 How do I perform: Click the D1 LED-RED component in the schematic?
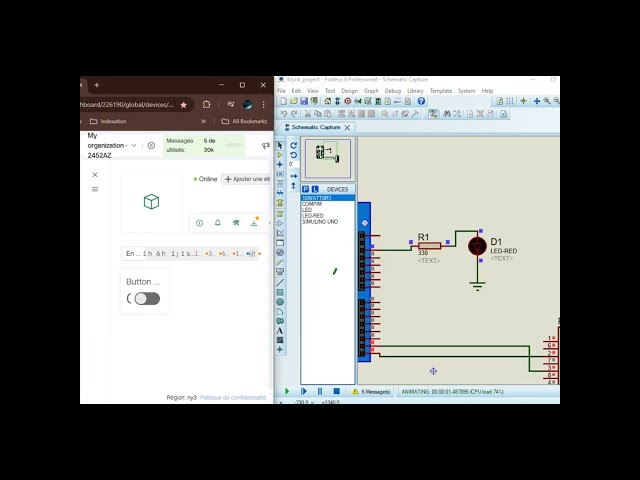pyautogui.click(x=477, y=247)
